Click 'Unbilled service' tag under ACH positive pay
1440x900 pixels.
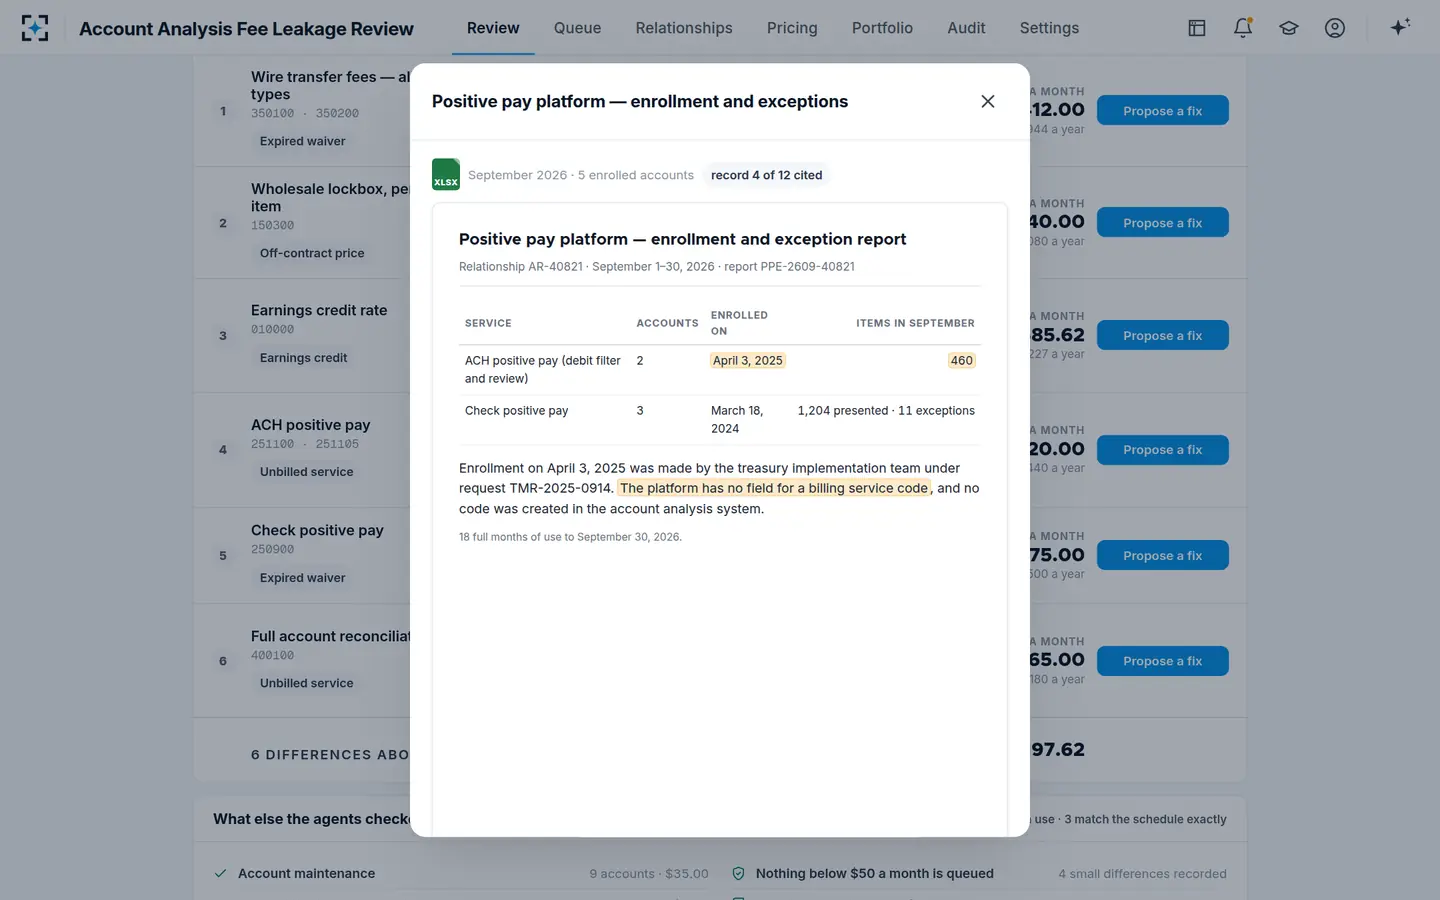pyautogui.click(x=306, y=472)
